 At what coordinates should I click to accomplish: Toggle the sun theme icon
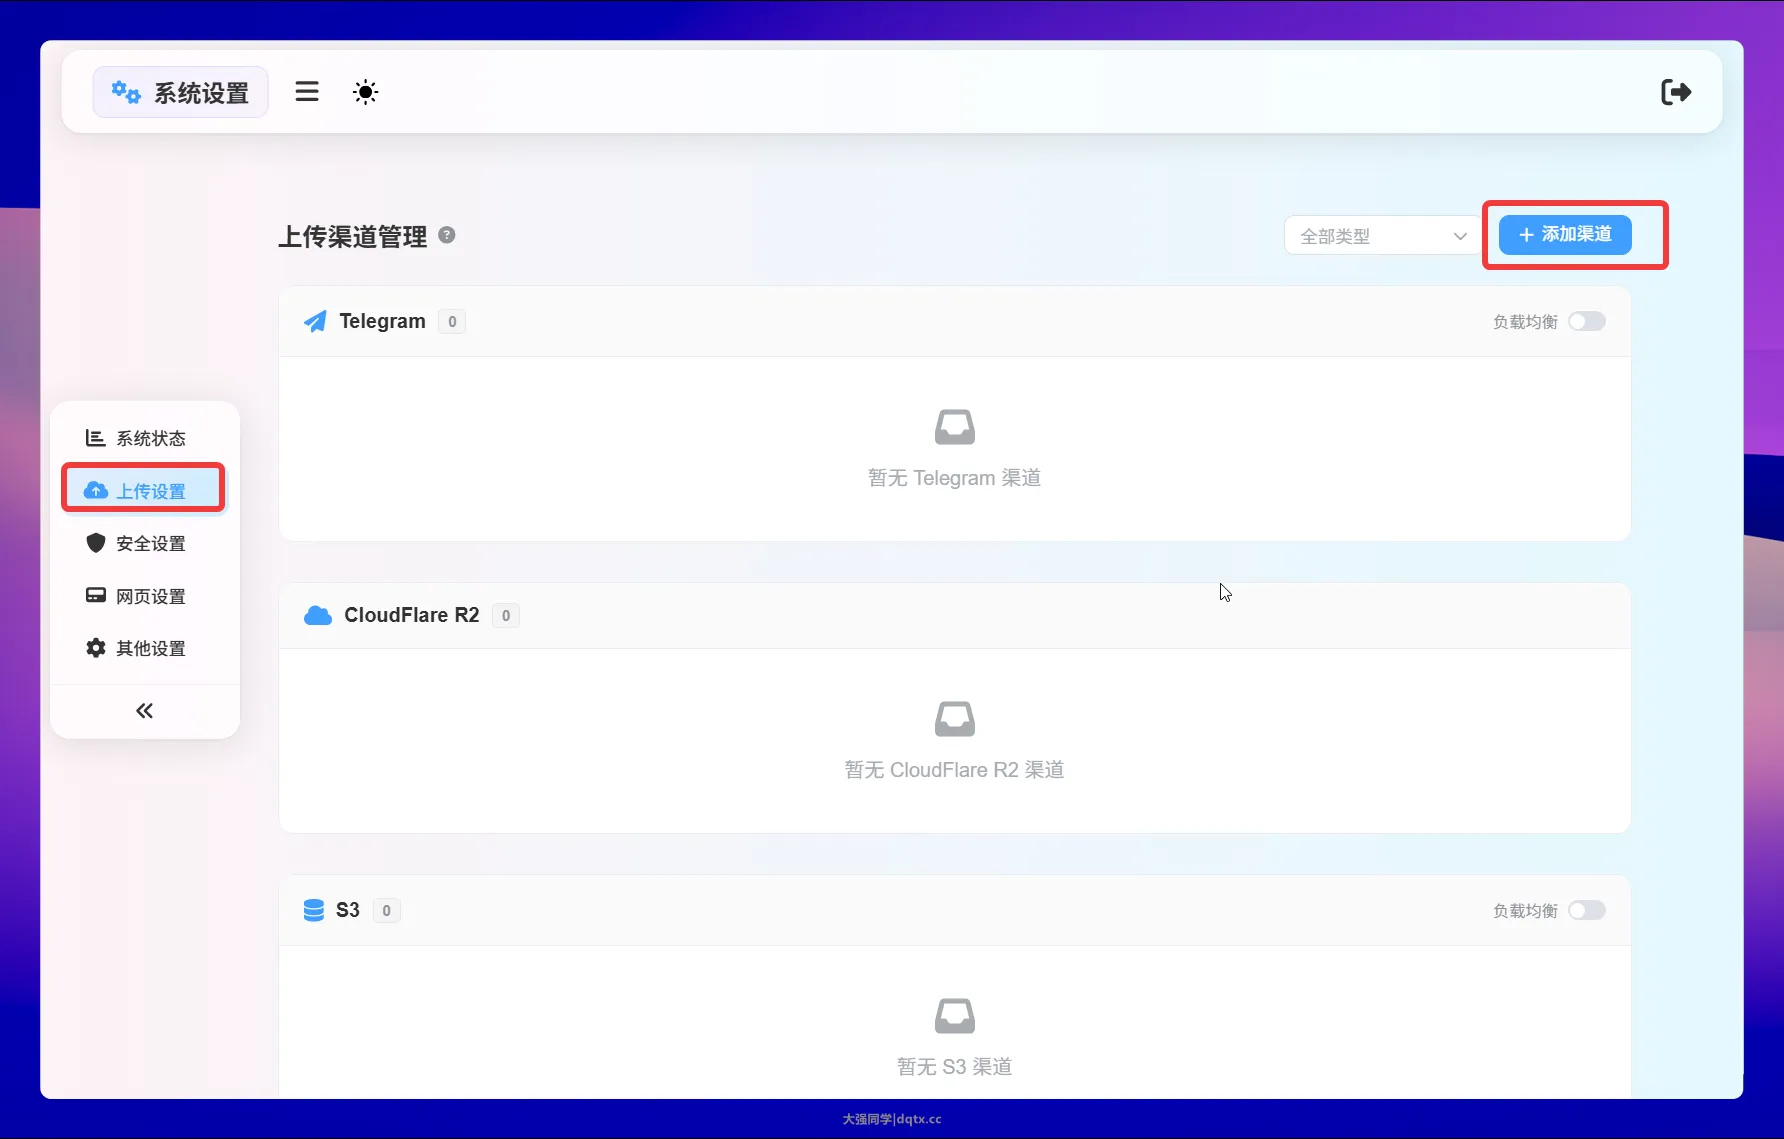[365, 92]
